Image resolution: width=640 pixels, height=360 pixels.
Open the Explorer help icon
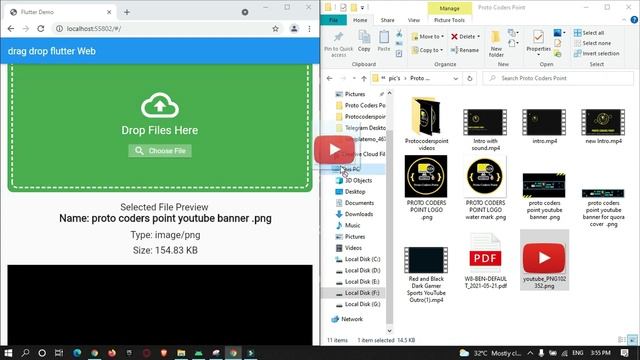pos(634,20)
